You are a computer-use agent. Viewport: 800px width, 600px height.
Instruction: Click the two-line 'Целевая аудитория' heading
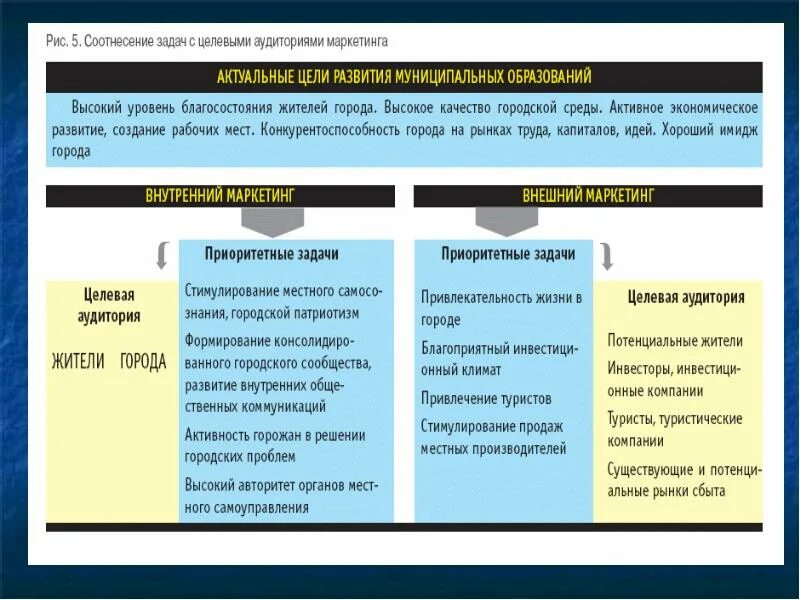pos(109,305)
